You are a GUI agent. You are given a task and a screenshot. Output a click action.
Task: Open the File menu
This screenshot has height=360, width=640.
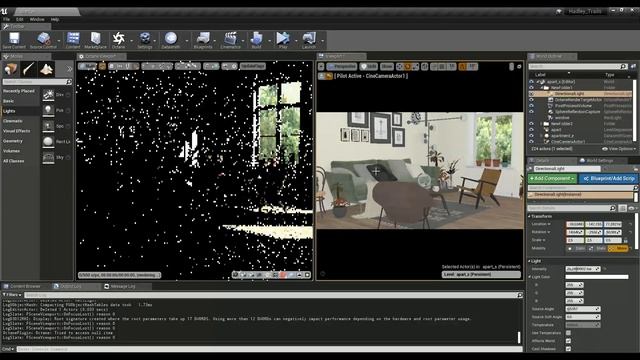coord(7,19)
